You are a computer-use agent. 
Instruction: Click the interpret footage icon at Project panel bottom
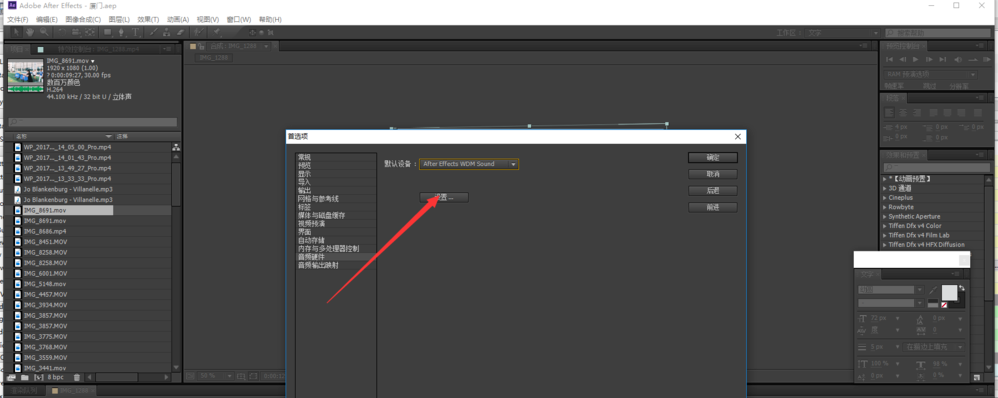pyautogui.click(x=11, y=378)
